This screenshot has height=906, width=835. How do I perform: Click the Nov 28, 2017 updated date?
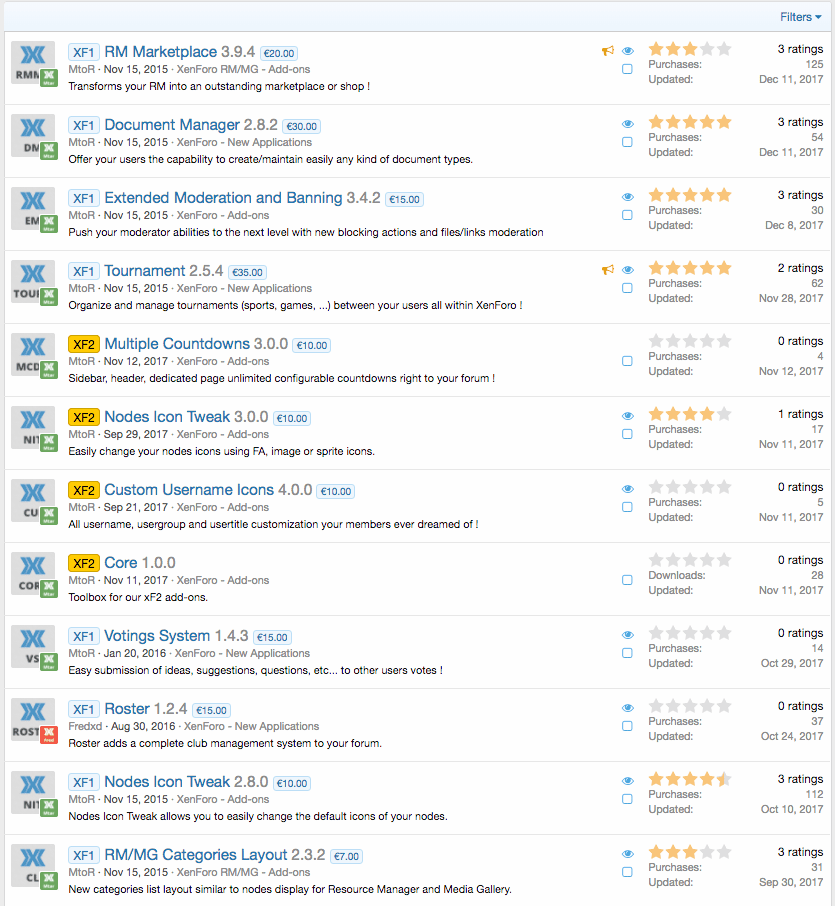[791, 298]
